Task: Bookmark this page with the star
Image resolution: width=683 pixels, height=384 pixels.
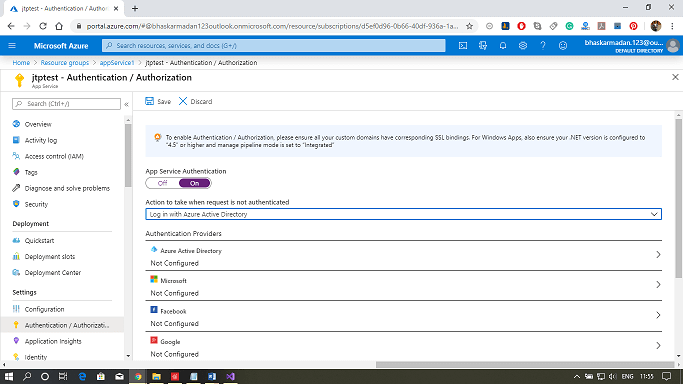Action: tap(469, 26)
